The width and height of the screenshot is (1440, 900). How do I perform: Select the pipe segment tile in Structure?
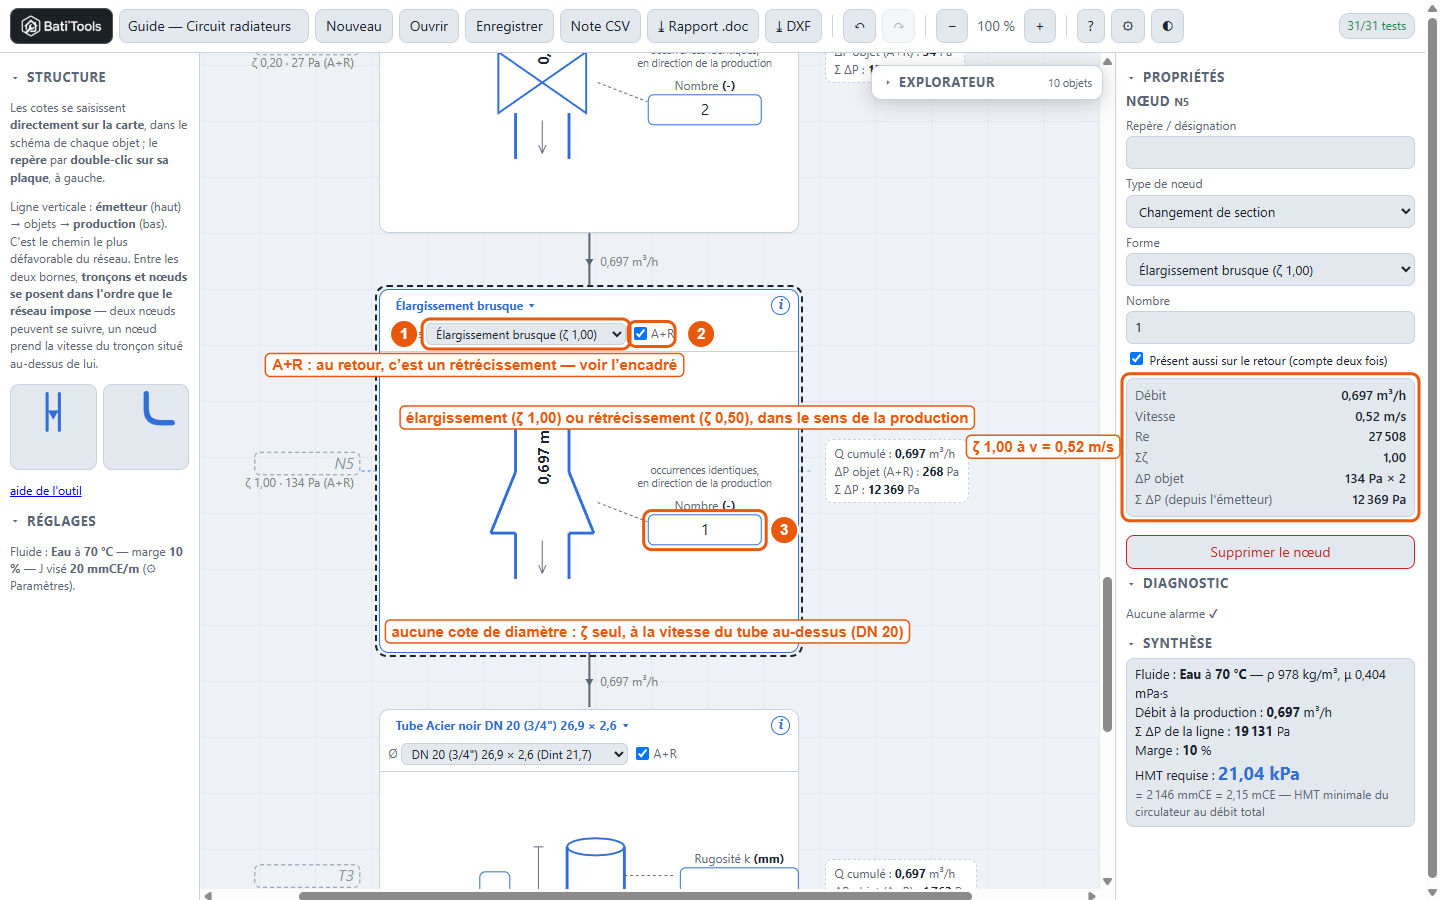tap(53, 427)
